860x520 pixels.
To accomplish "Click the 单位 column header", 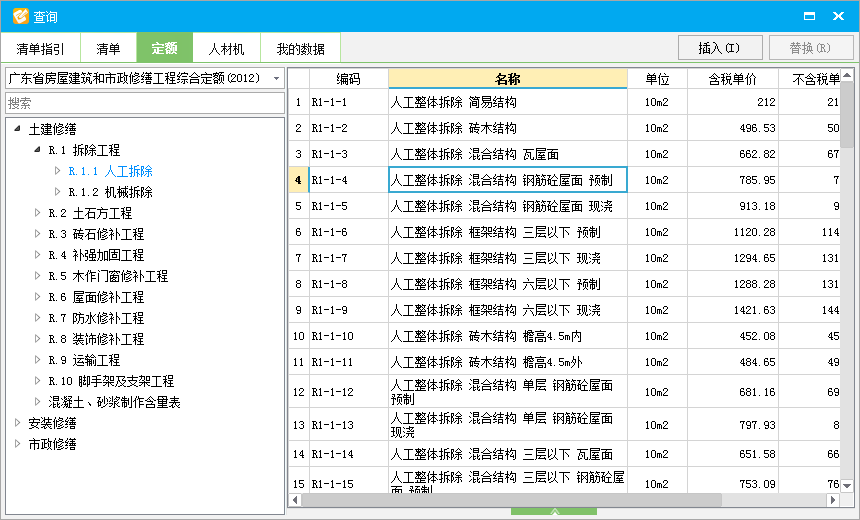I will pyautogui.click(x=657, y=79).
